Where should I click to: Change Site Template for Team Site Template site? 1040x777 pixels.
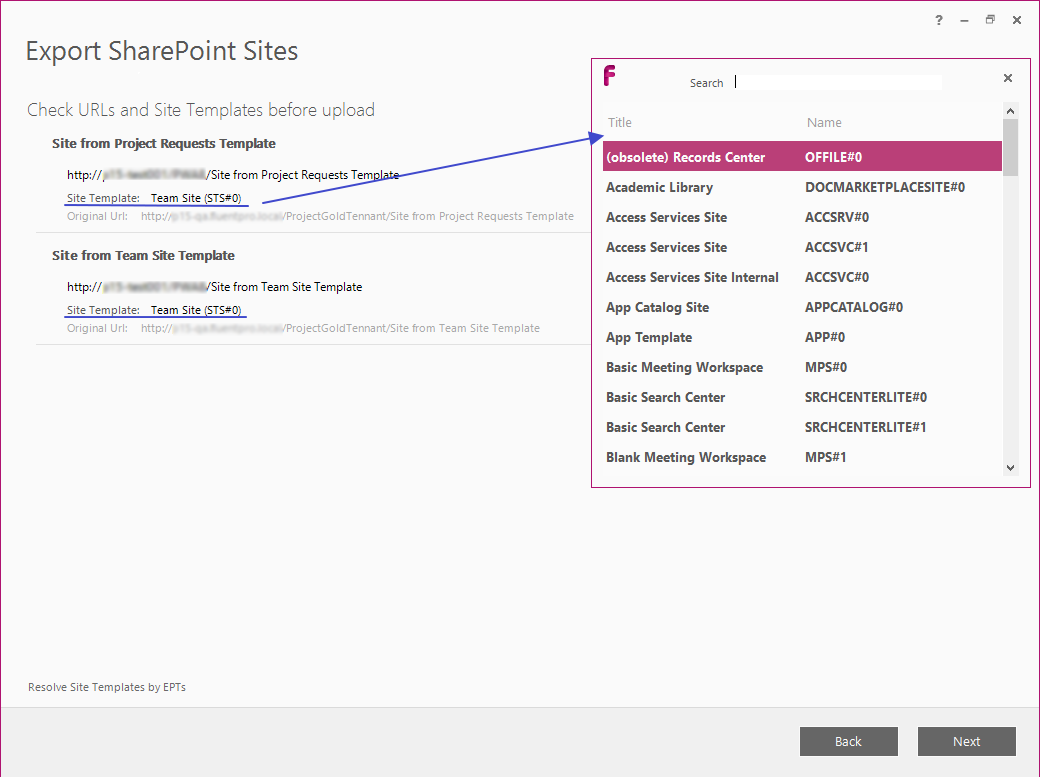tap(196, 310)
